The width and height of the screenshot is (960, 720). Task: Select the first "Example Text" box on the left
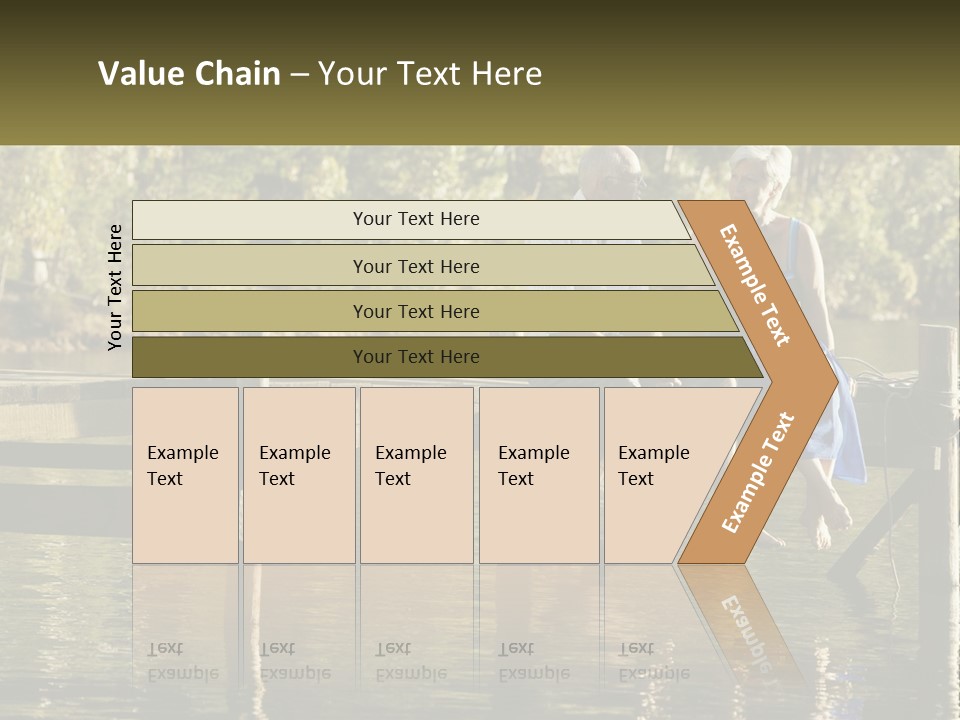[x=185, y=475]
